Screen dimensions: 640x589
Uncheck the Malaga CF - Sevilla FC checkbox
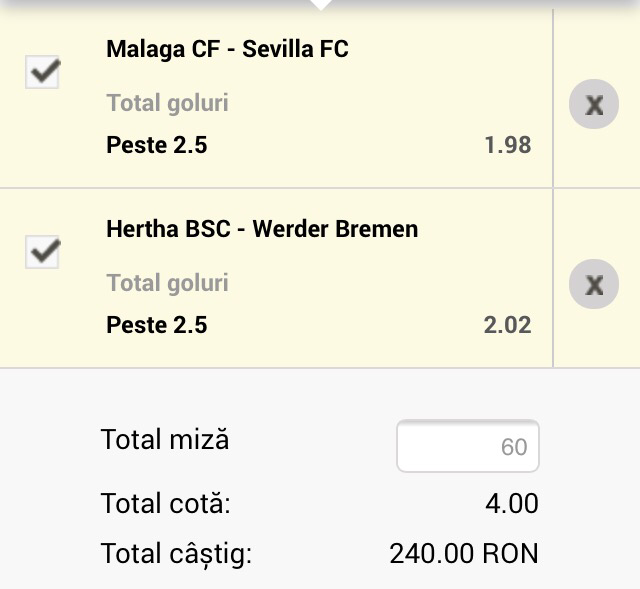[42, 72]
